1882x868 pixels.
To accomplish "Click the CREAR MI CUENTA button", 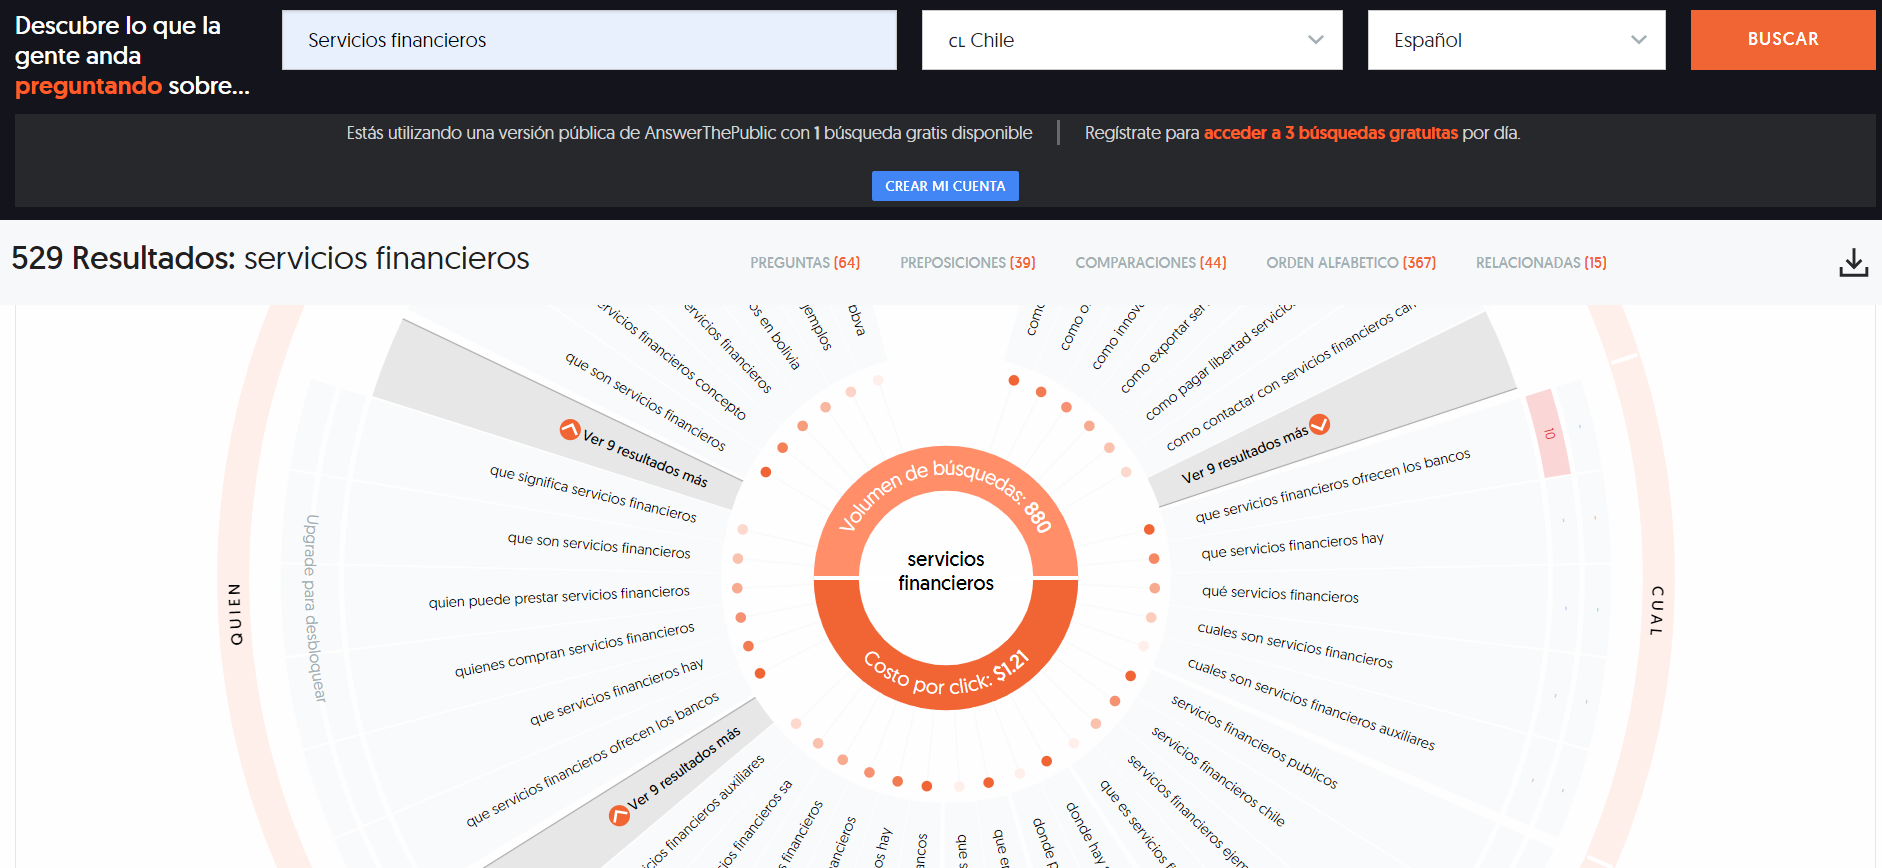I will coord(945,186).
